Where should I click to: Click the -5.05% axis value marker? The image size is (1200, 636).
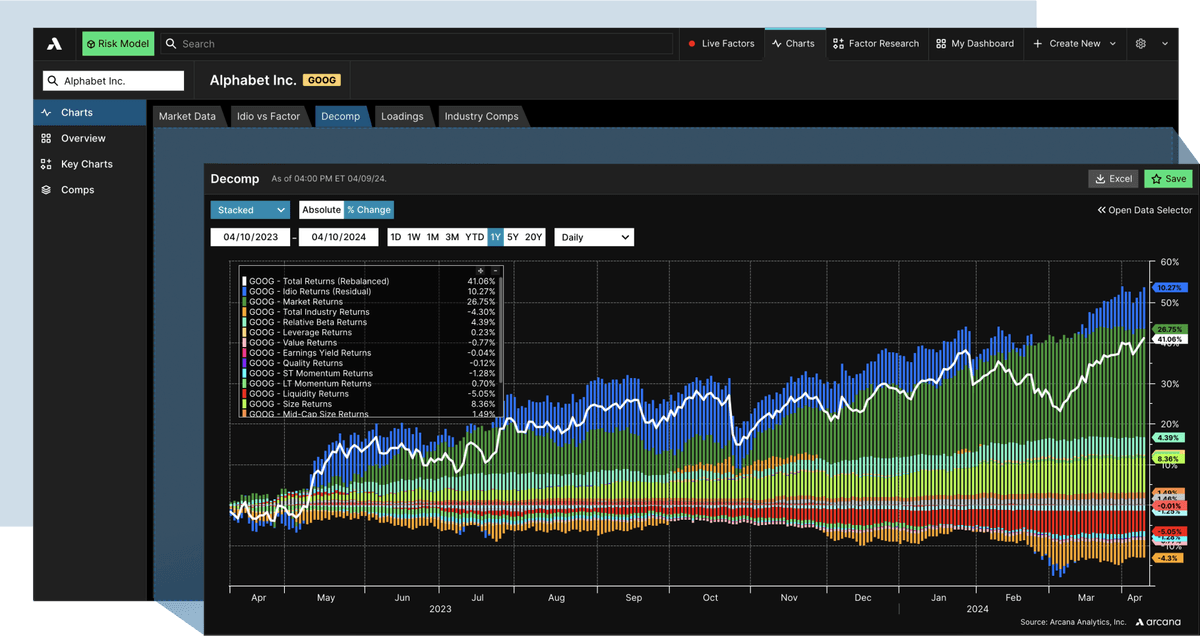pyautogui.click(x=1169, y=532)
